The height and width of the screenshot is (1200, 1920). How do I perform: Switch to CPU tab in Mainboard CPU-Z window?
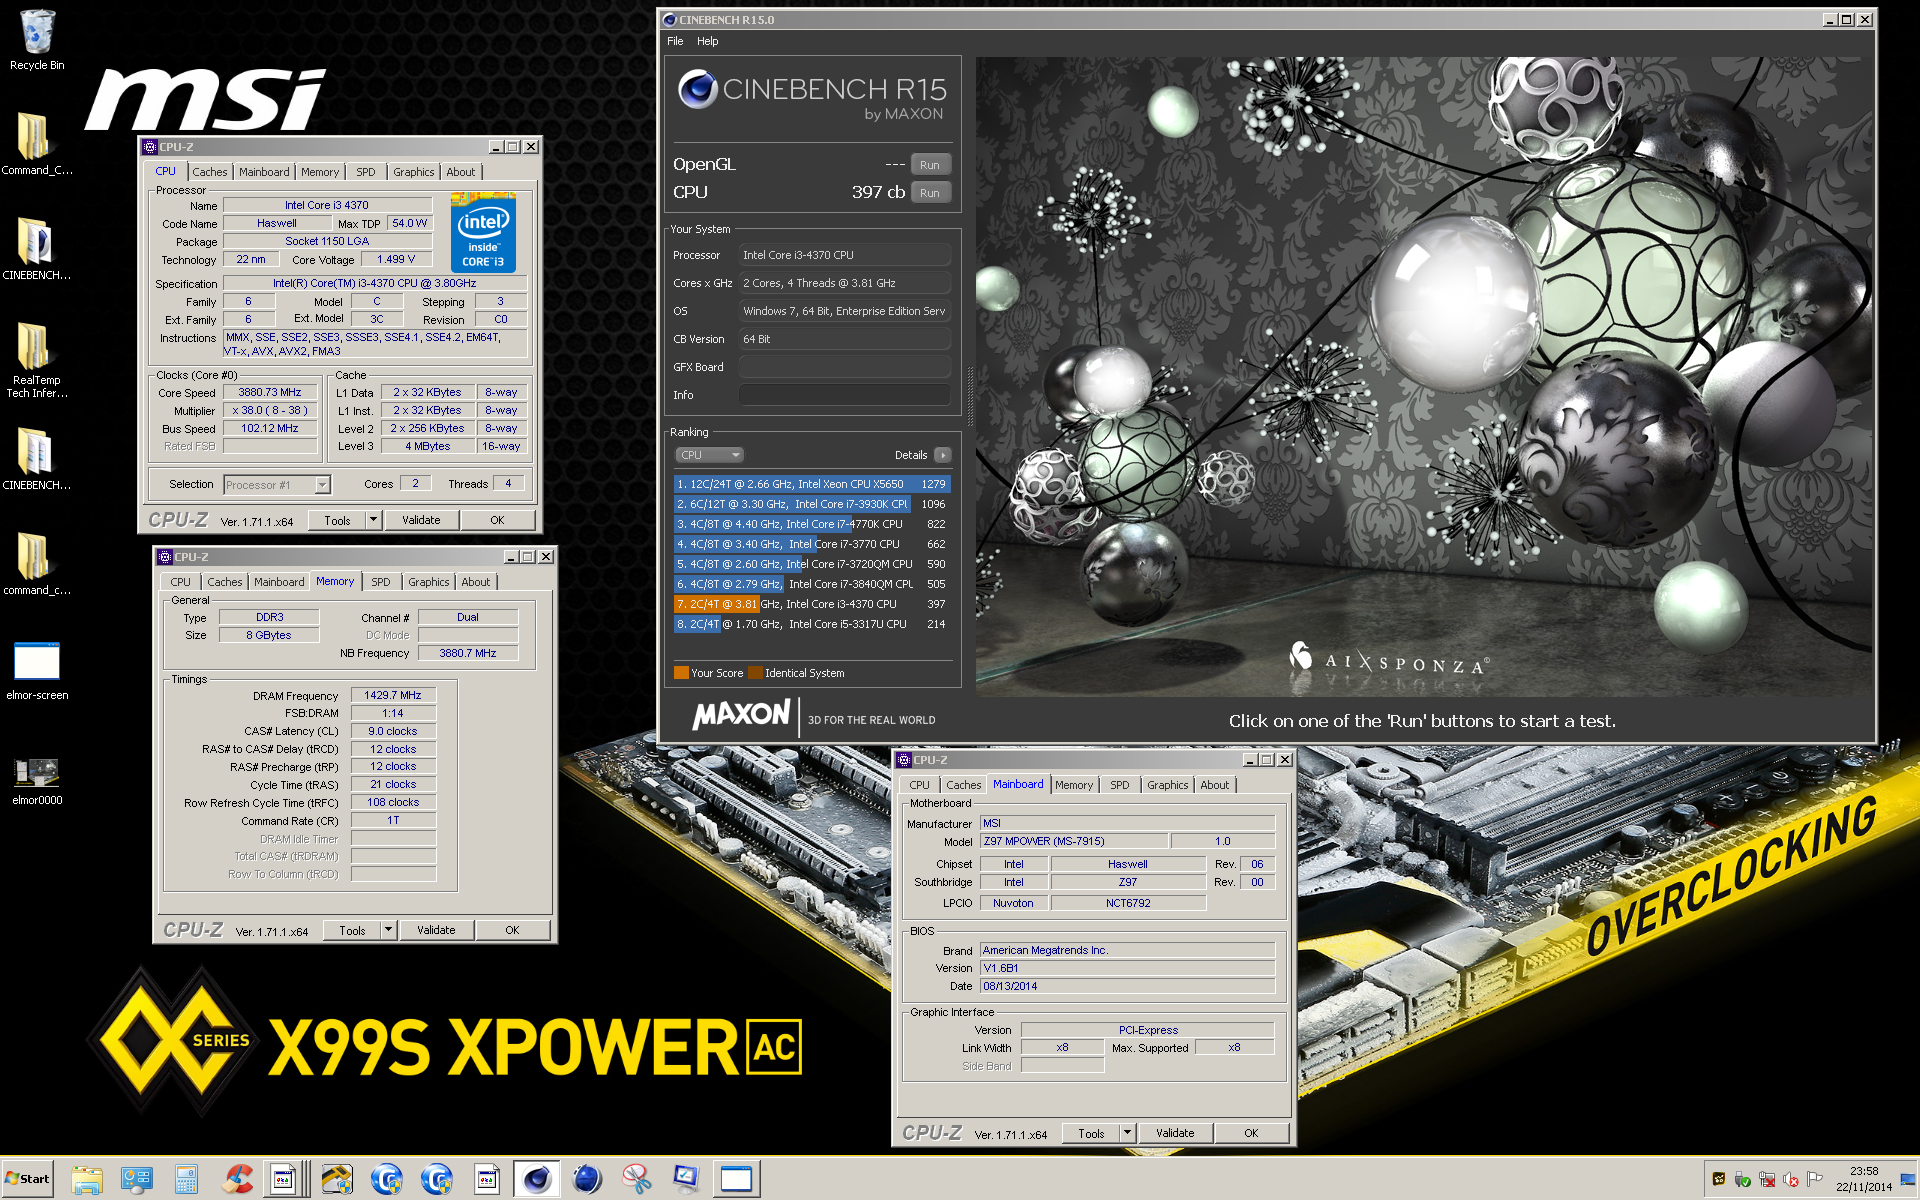point(920,785)
